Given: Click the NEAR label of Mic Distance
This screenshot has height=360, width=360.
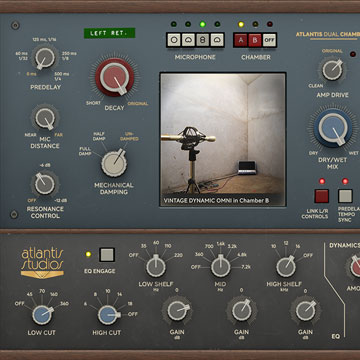Looking at the screenshot, I should click(30, 135).
